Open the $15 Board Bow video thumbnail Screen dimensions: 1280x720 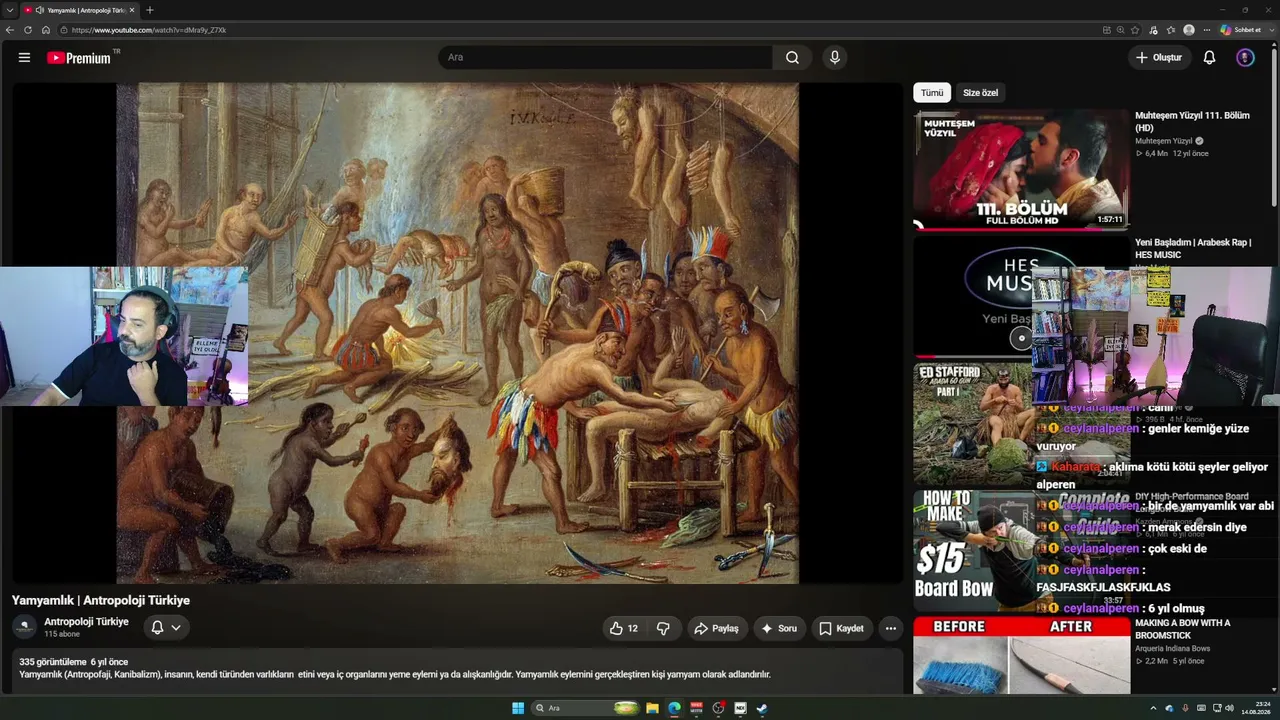[x=974, y=549]
